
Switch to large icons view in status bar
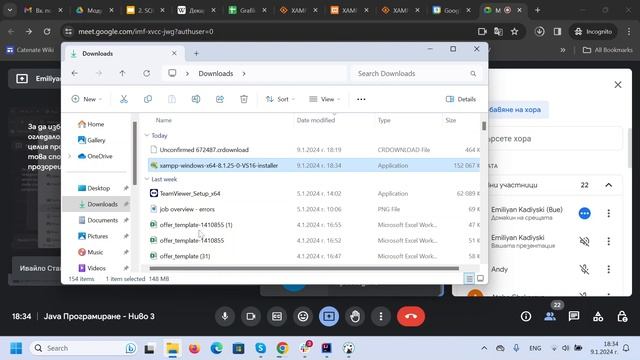point(480,278)
